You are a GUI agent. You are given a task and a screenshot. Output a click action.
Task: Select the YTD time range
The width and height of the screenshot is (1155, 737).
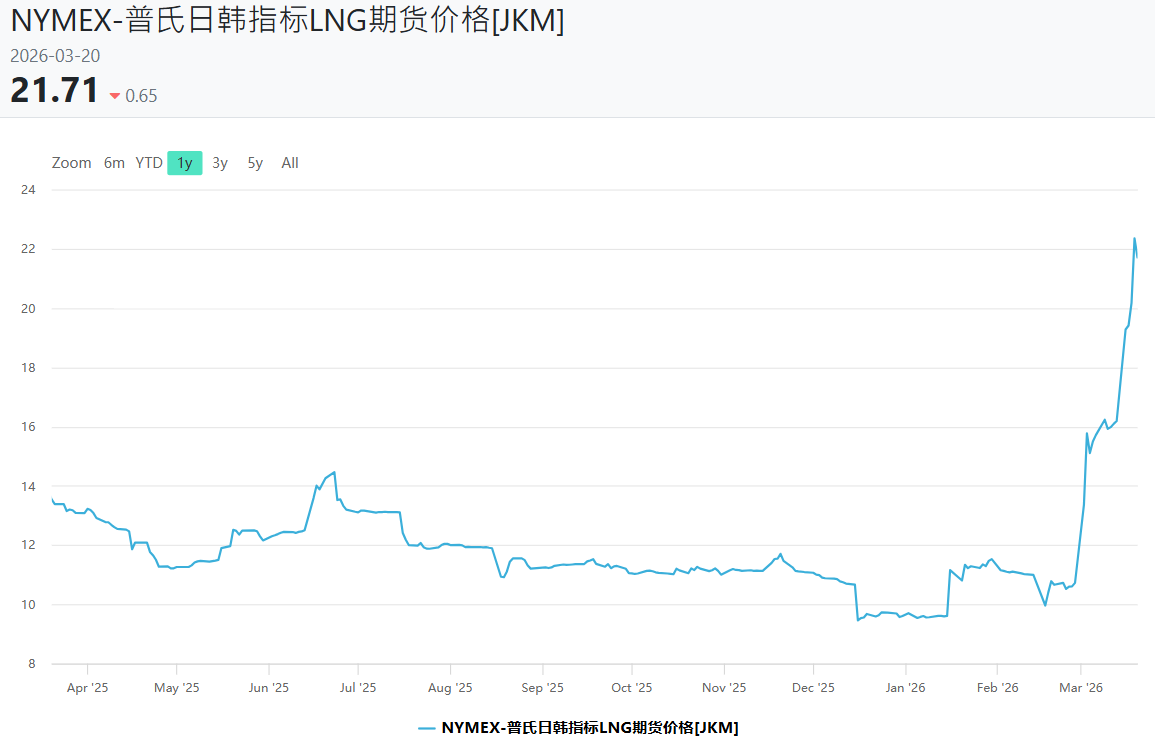pyautogui.click(x=148, y=162)
